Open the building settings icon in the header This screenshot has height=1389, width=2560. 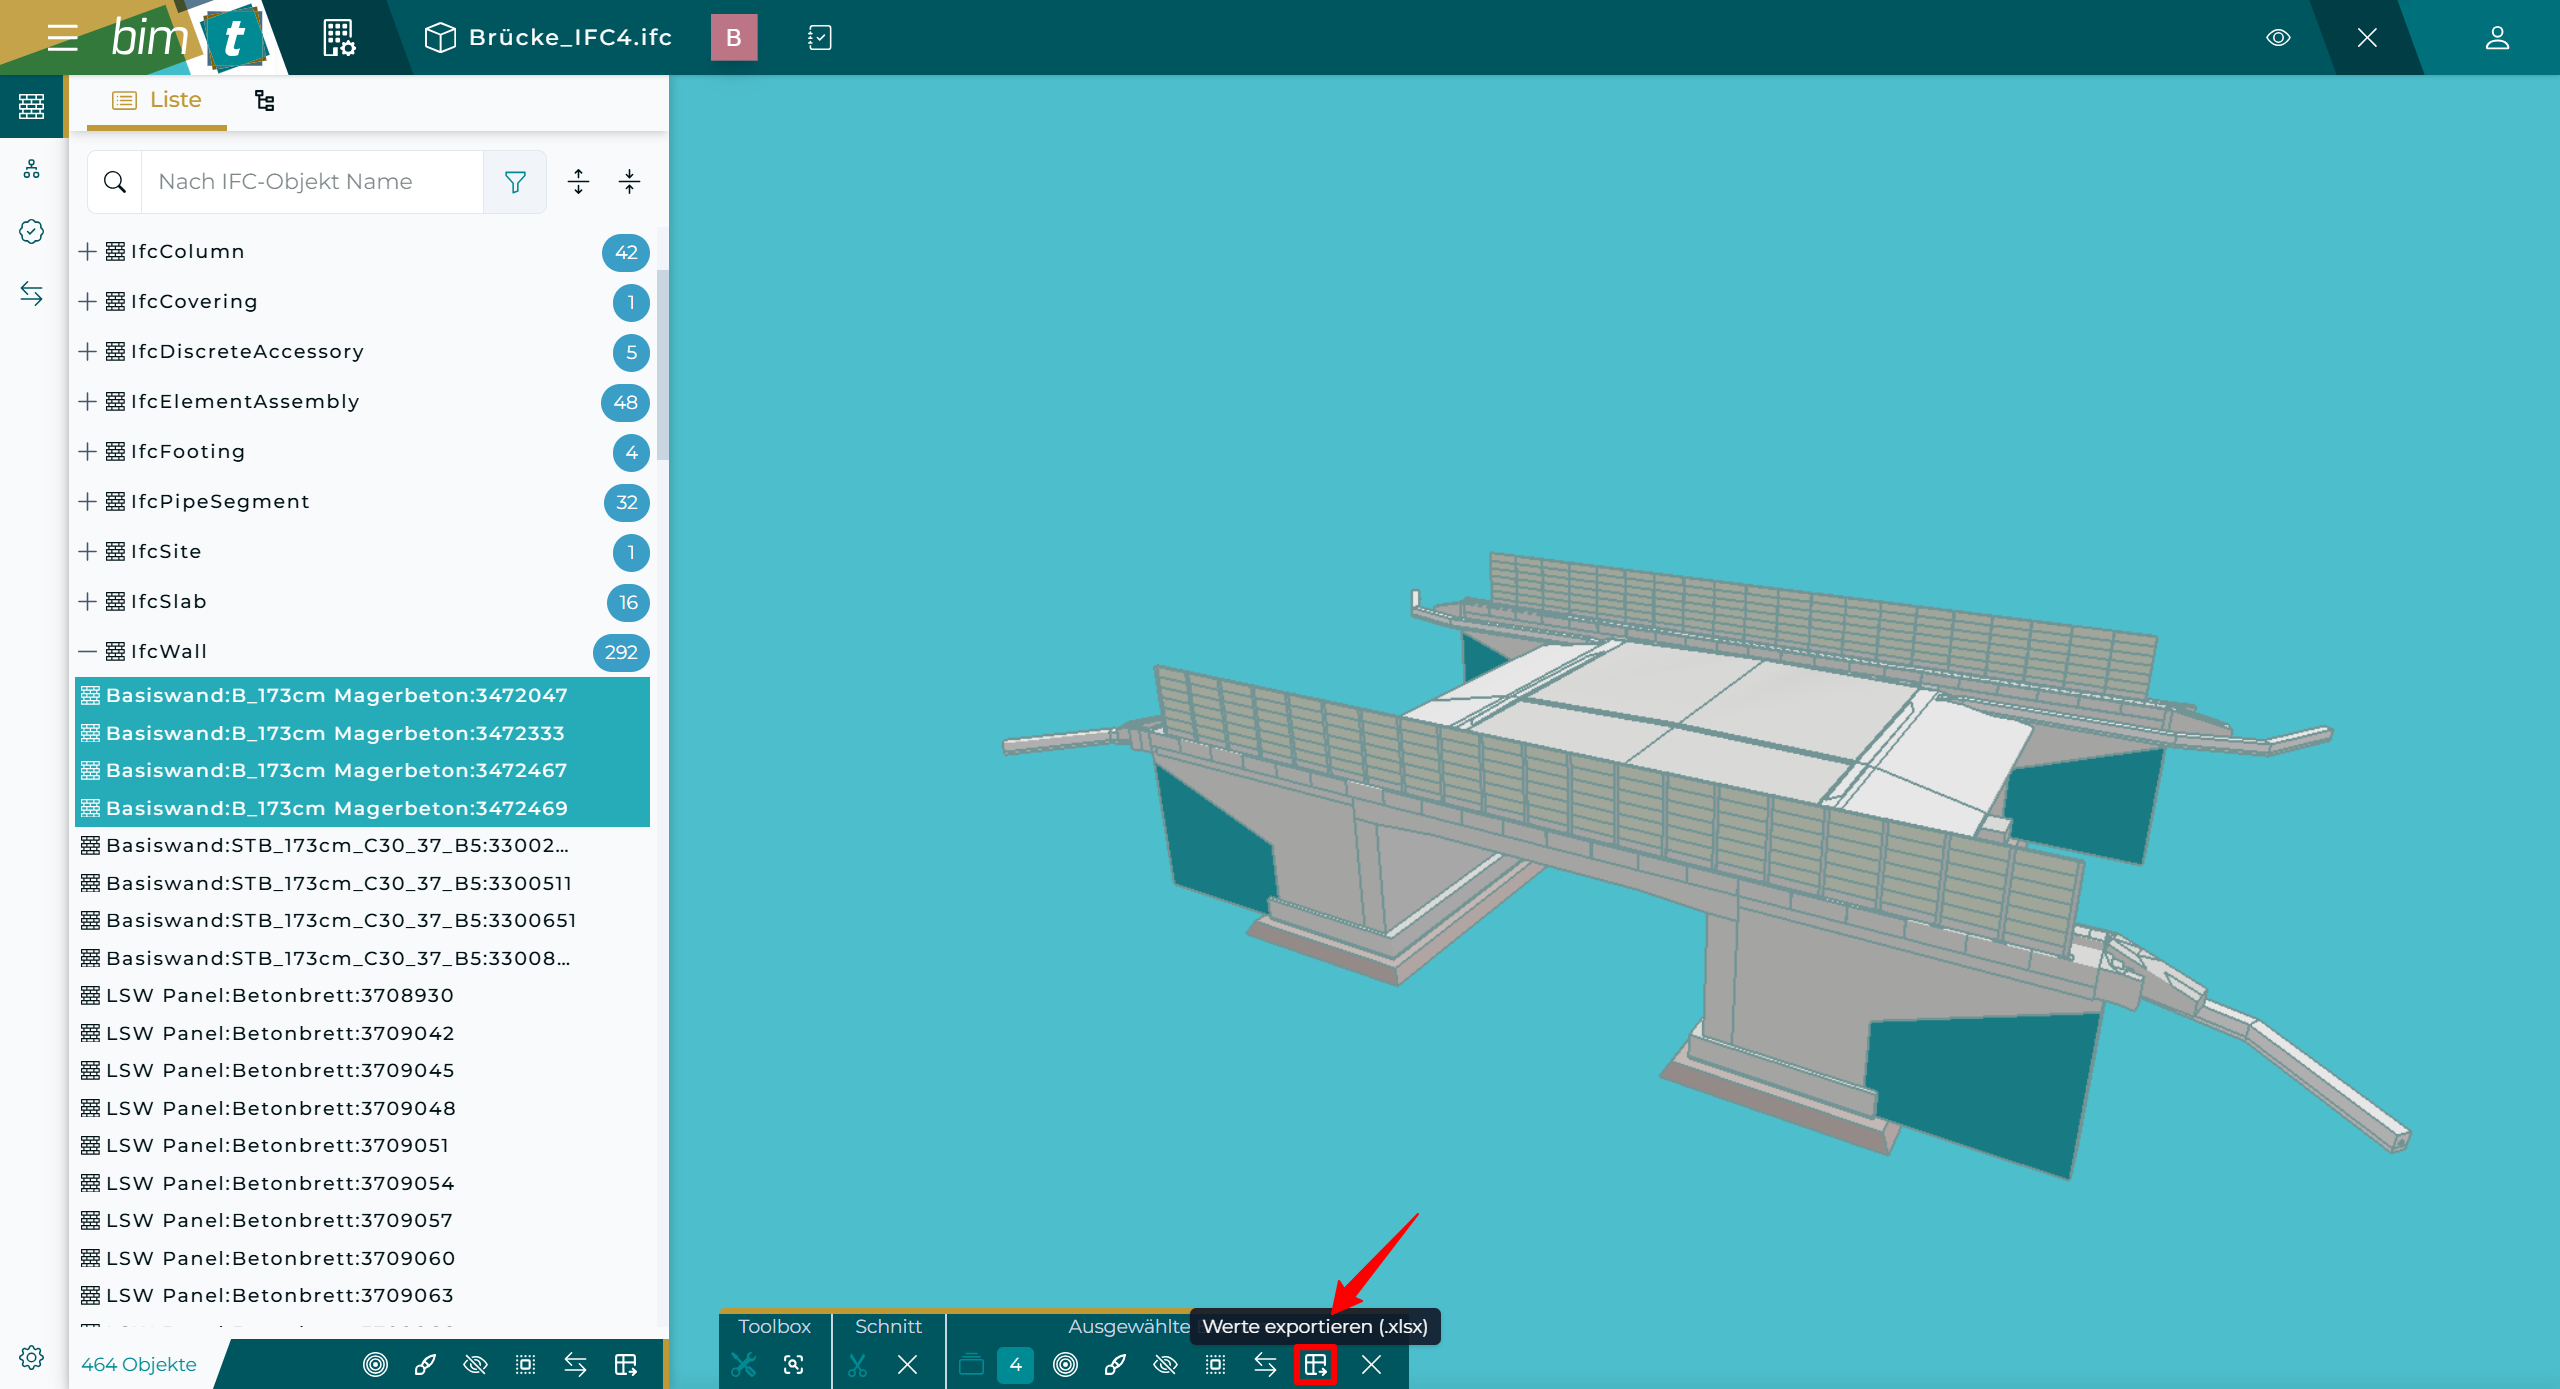[x=339, y=38]
